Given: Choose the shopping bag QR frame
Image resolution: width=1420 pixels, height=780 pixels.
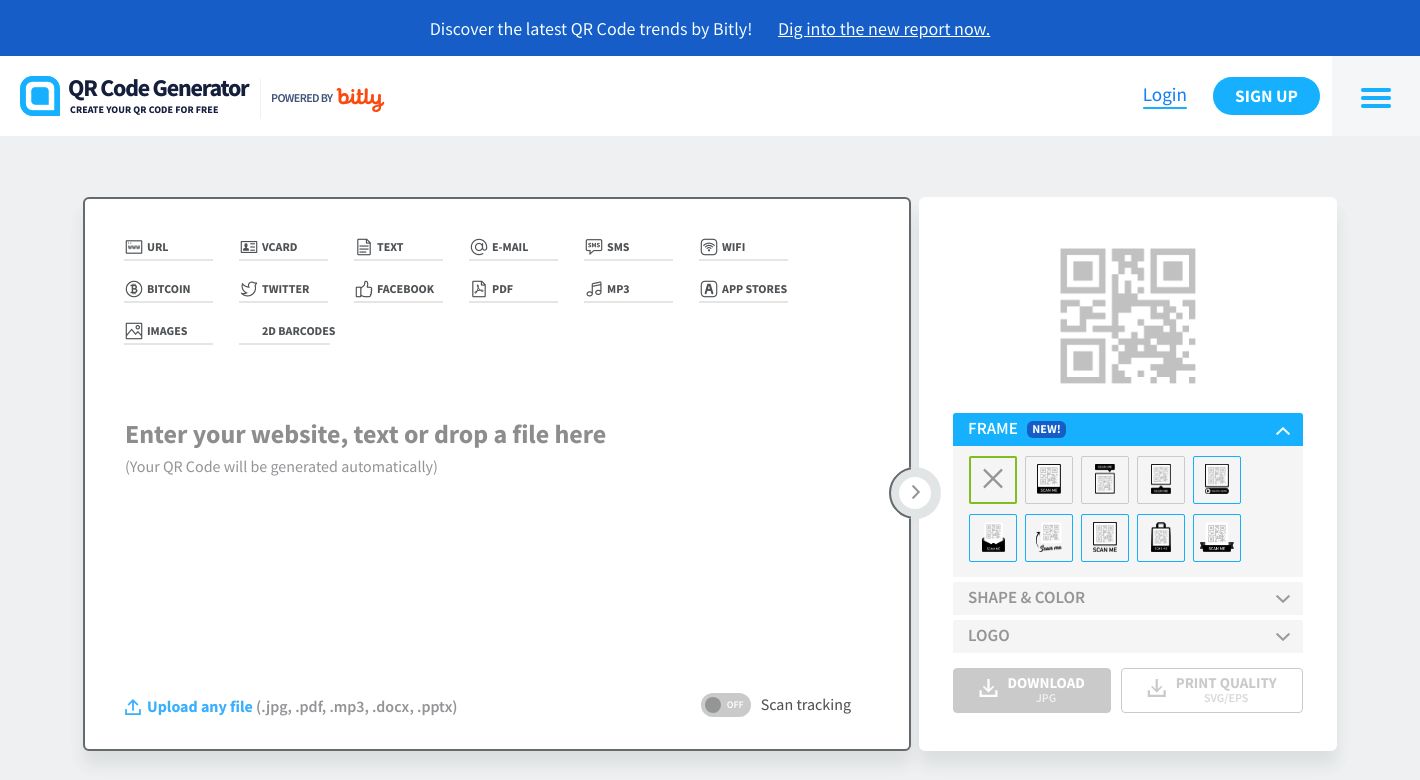Looking at the screenshot, I should (x=1161, y=538).
